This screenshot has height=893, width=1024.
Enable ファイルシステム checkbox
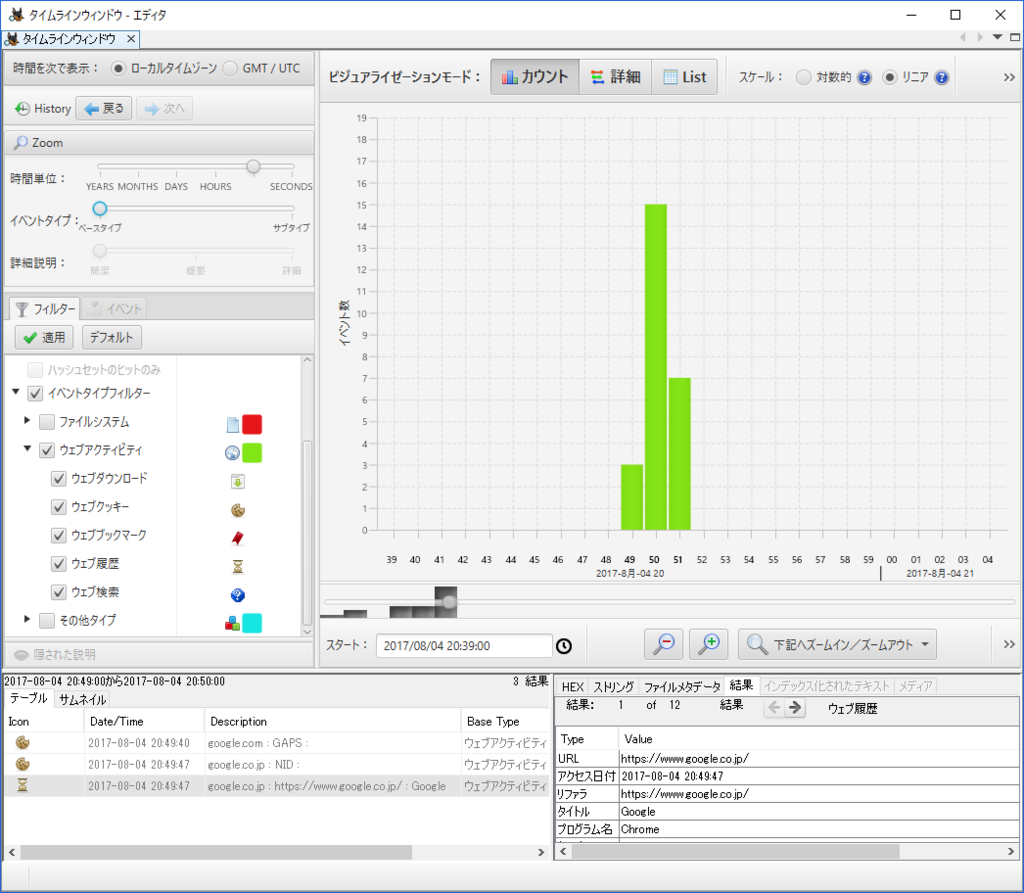(47, 422)
